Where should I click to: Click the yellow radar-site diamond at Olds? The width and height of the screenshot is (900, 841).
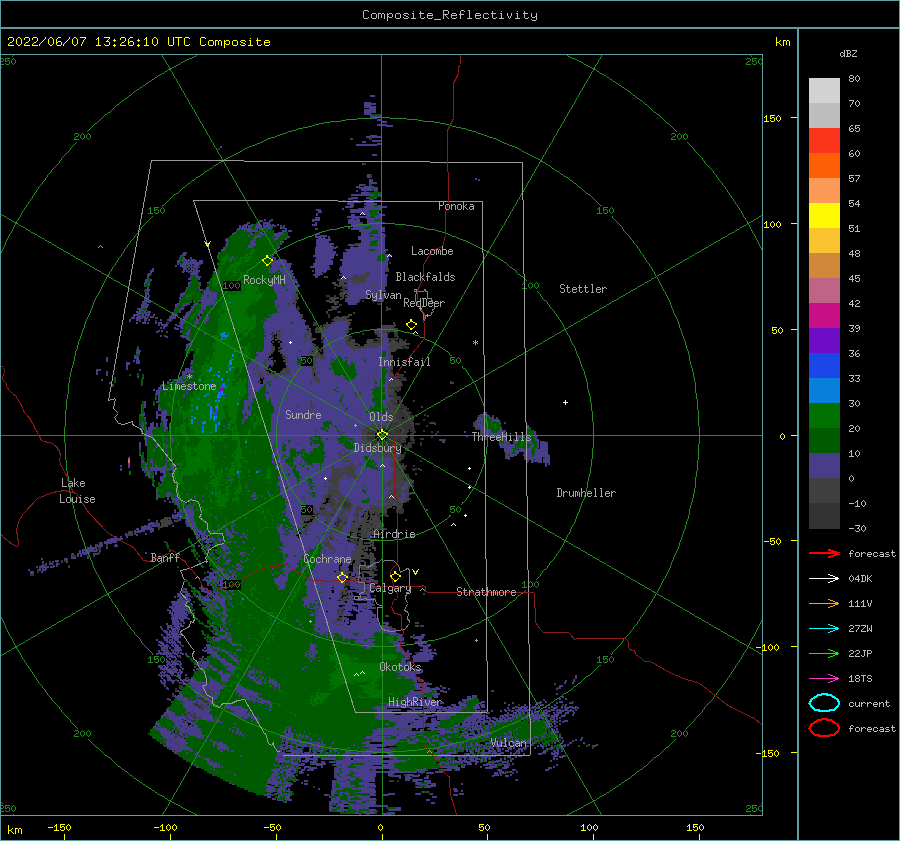click(x=382, y=435)
